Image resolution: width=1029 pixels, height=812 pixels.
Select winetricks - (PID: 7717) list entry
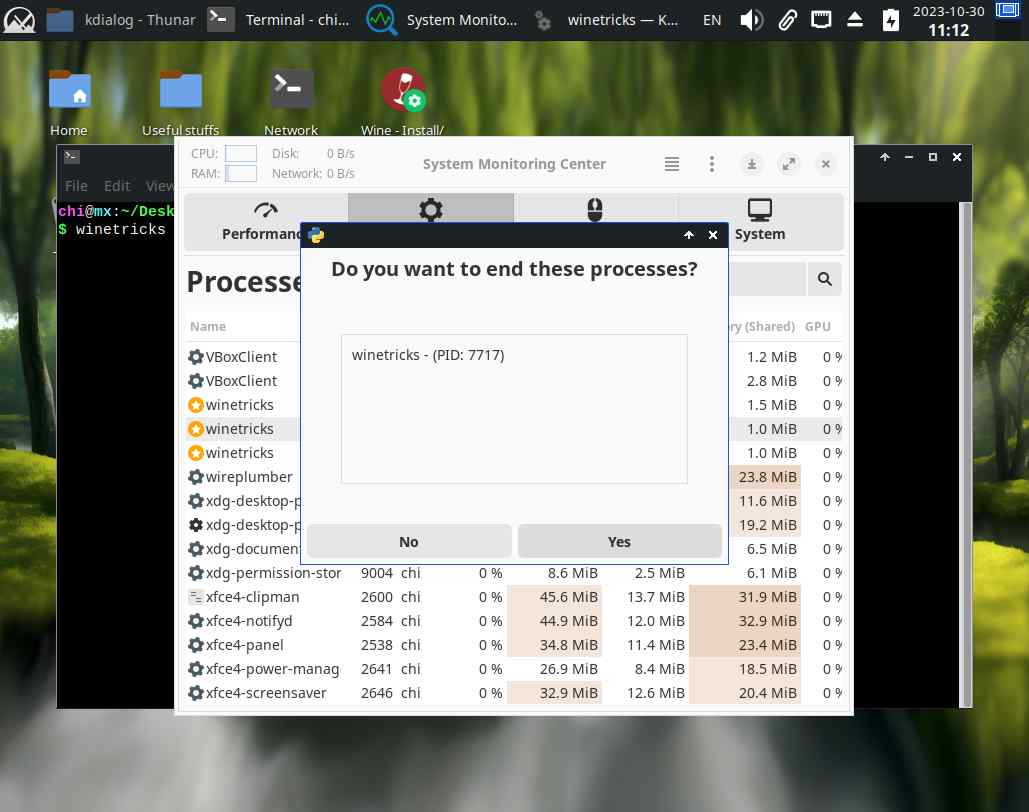tap(428, 355)
